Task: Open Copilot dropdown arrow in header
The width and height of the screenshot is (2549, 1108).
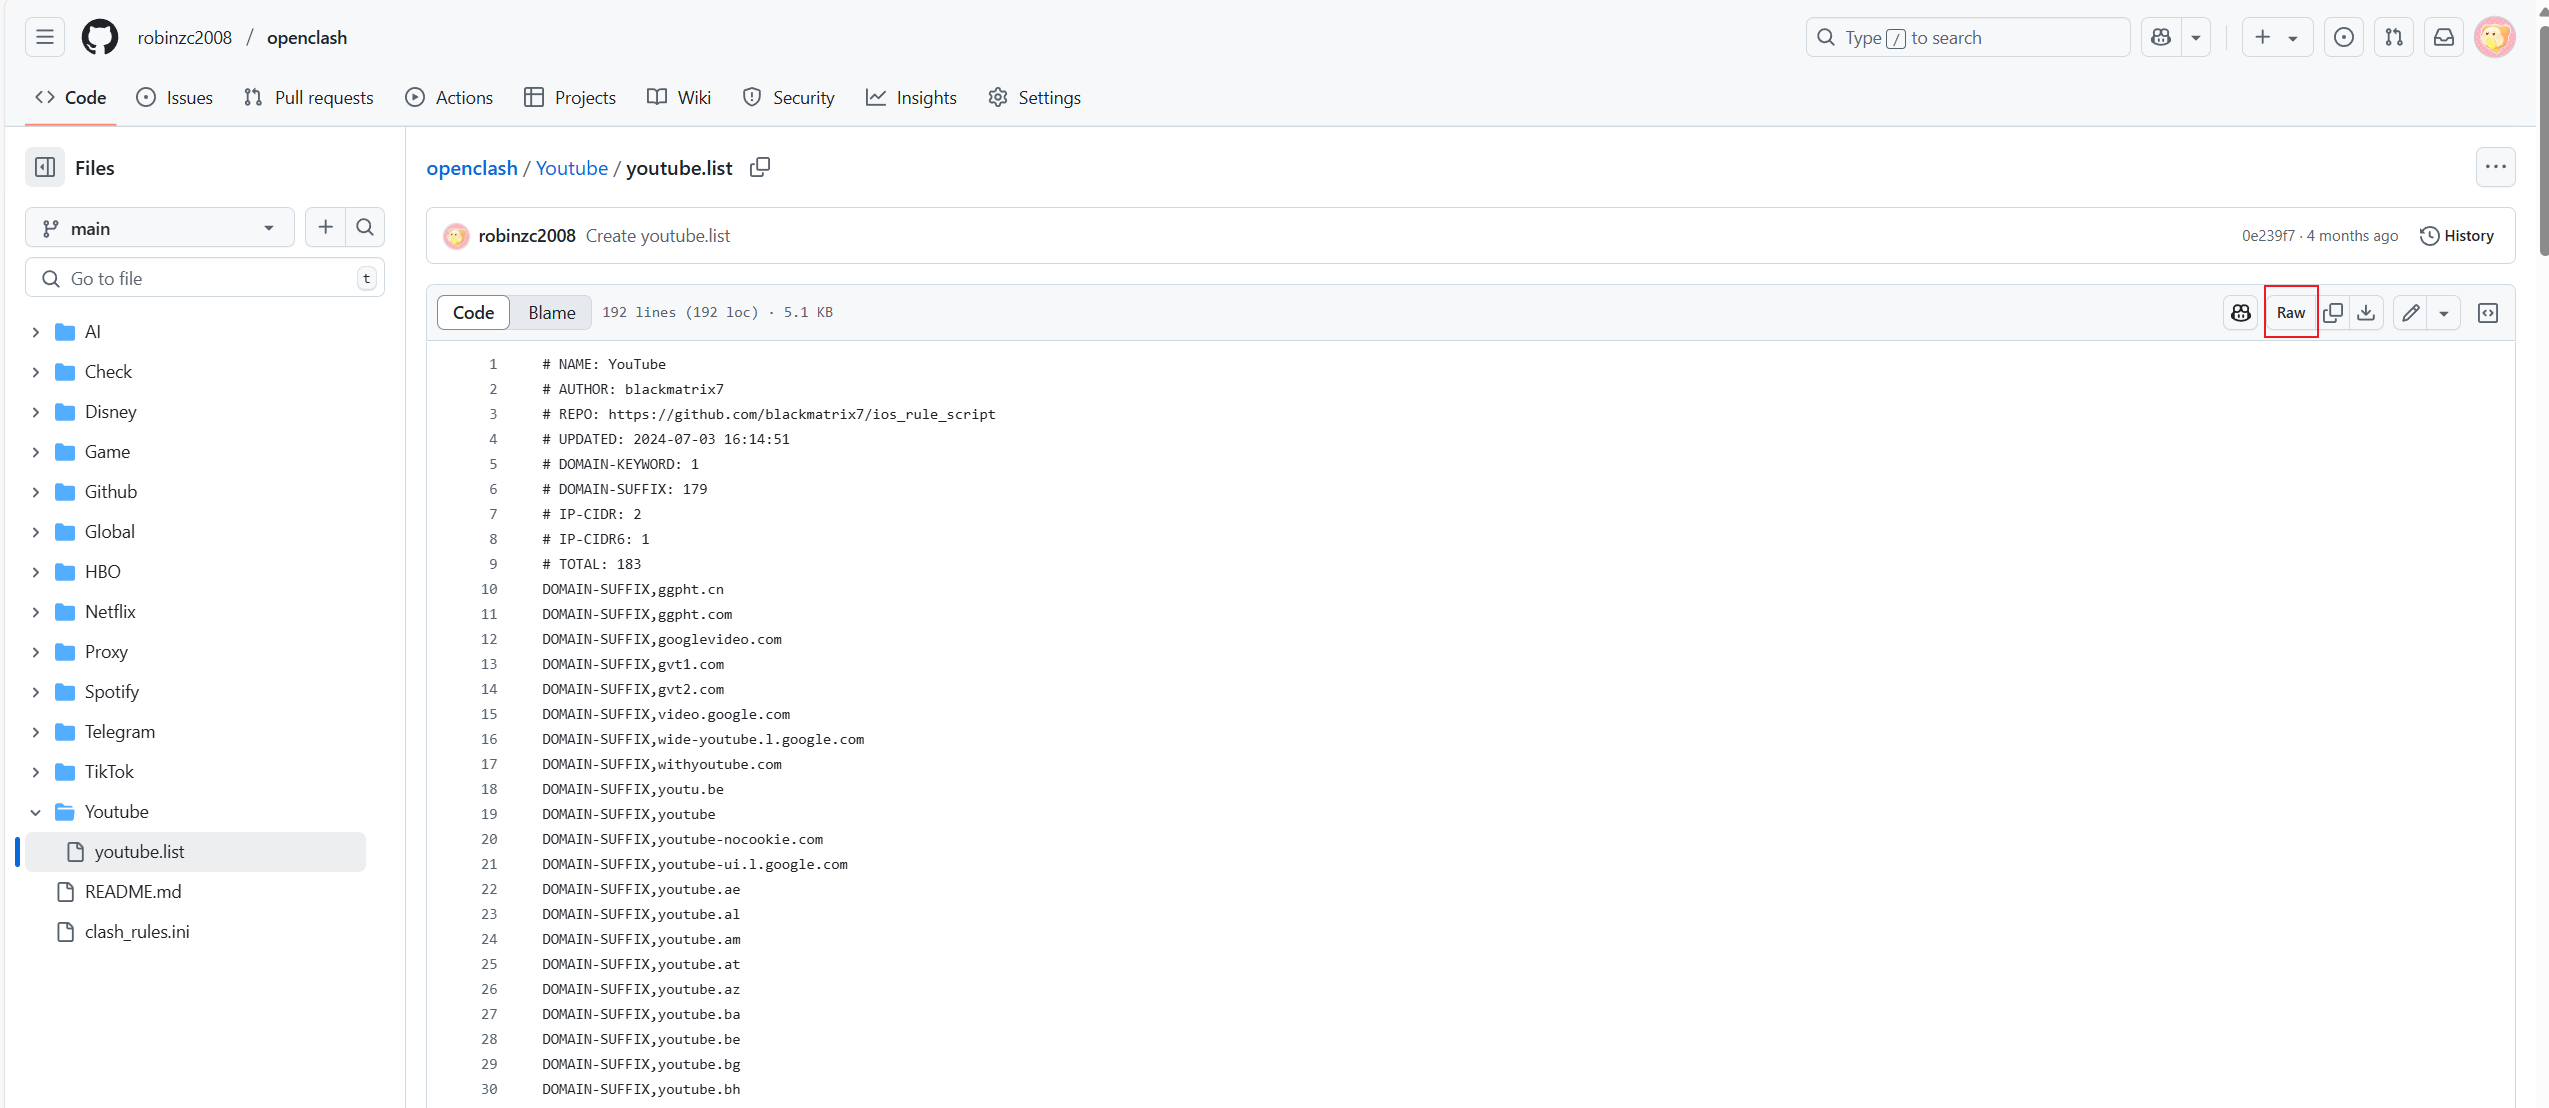Action: (x=2196, y=37)
